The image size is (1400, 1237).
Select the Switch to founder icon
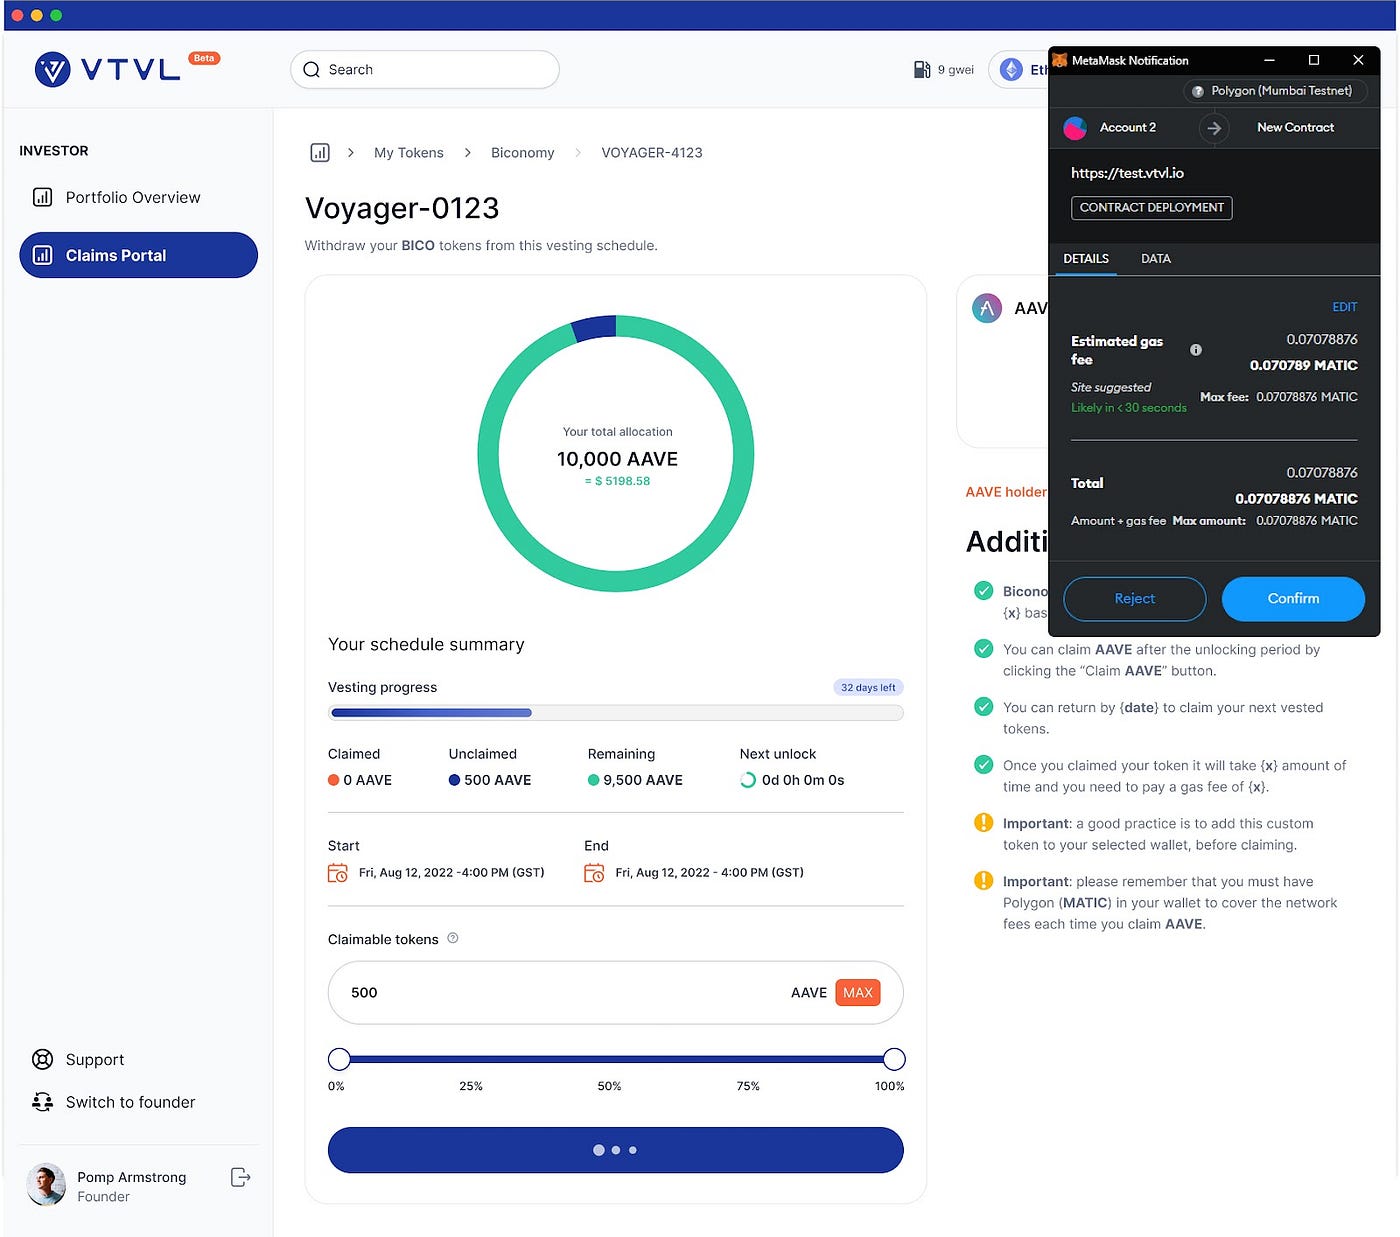(x=42, y=1101)
